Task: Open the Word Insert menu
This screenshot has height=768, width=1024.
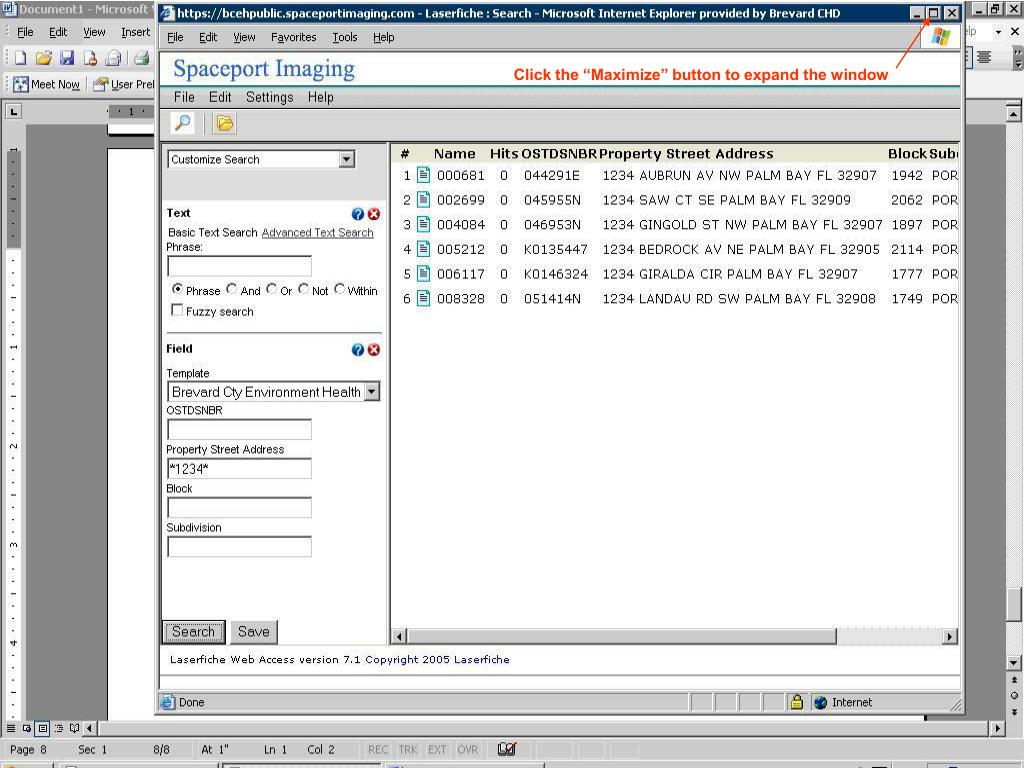Action: click(135, 32)
